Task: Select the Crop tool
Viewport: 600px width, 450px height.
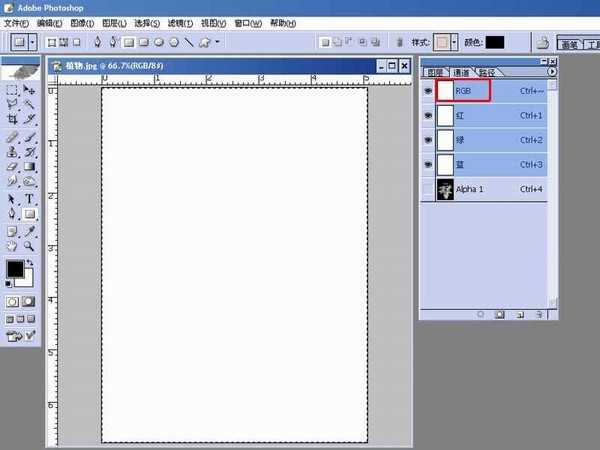Action: pos(12,119)
